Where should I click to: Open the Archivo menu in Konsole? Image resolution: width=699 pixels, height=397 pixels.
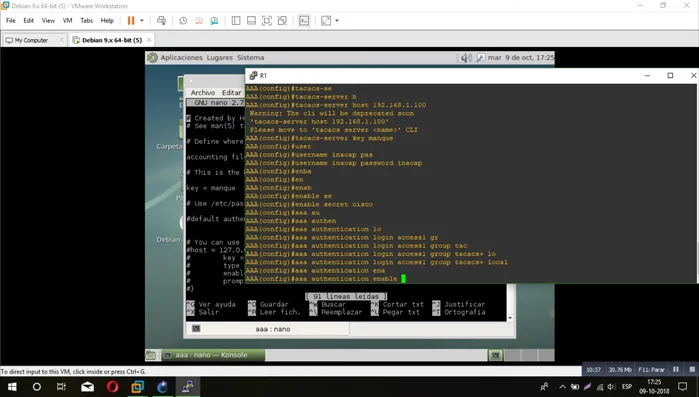tap(203, 93)
